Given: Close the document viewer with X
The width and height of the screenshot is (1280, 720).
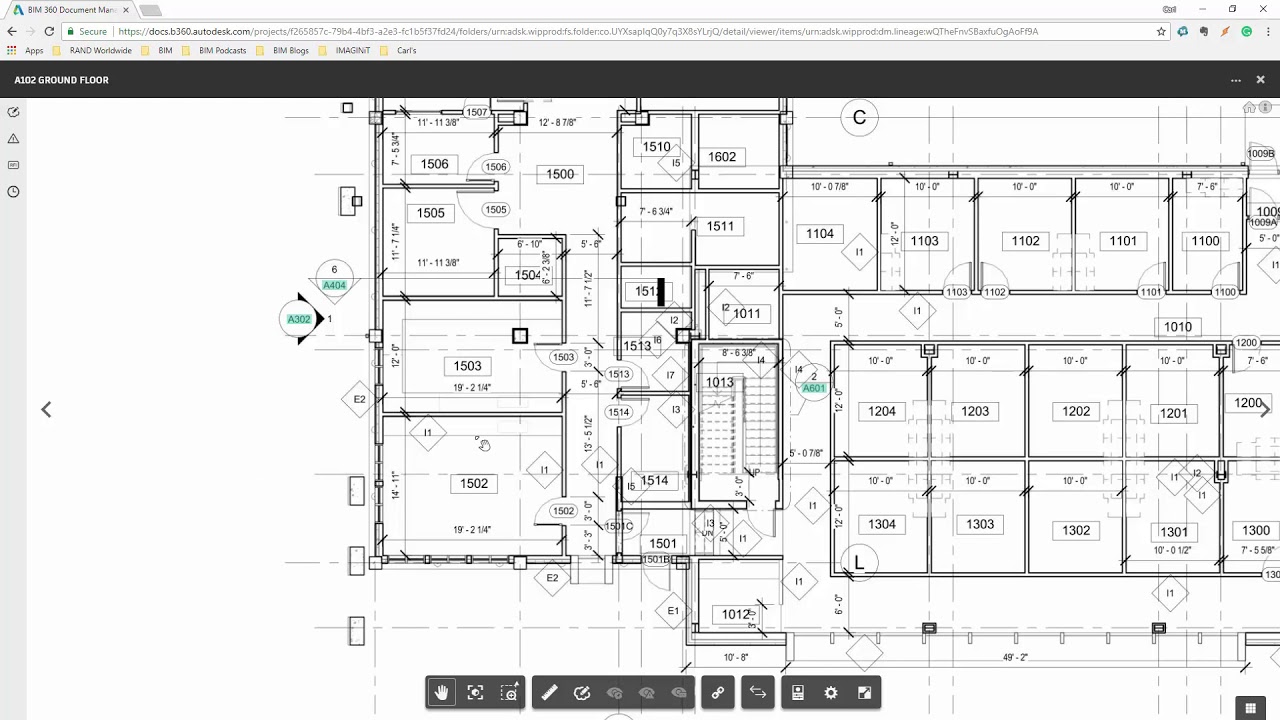Looking at the screenshot, I should (x=1260, y=80).
